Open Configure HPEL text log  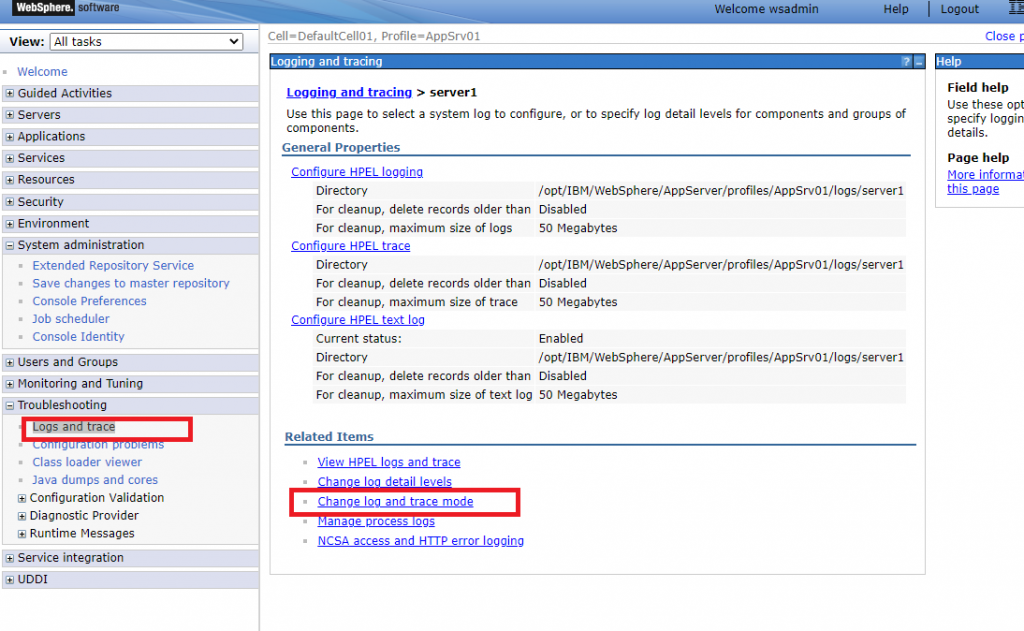point(358,319)
